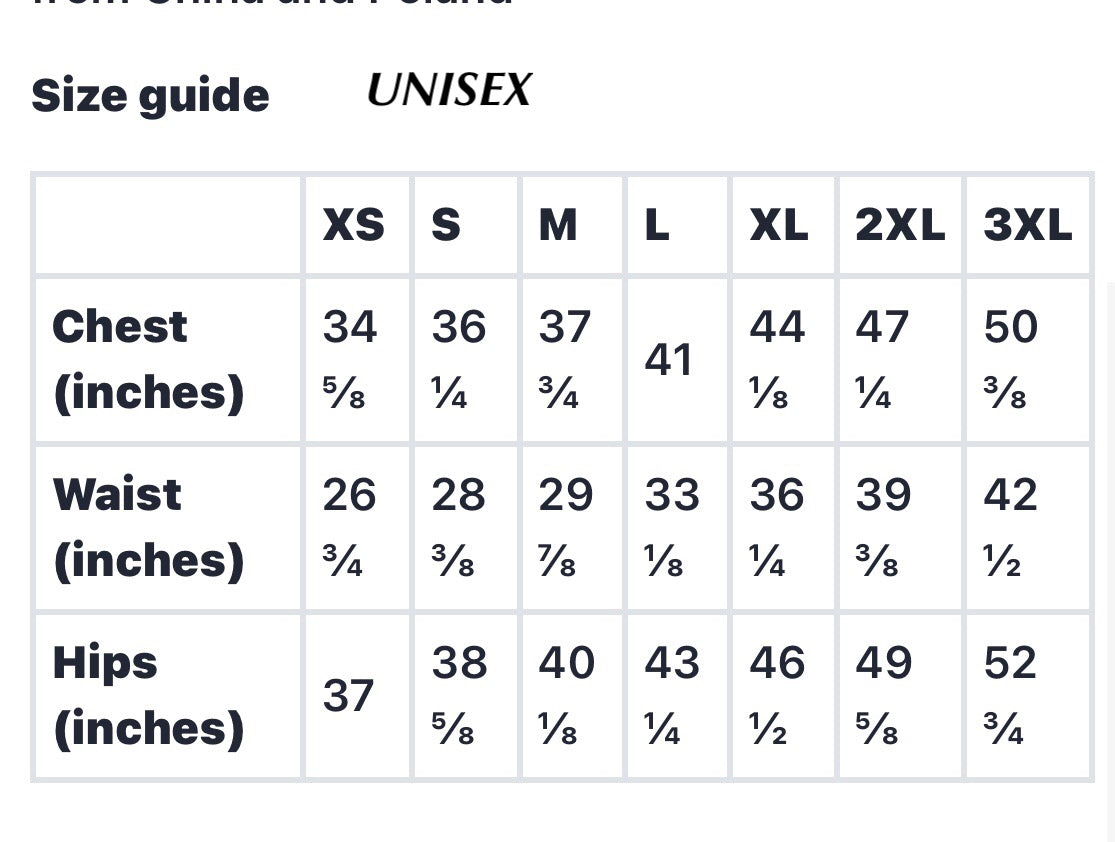
Task: Select the M waist value 29 ⅞
Action: [566, 526]
